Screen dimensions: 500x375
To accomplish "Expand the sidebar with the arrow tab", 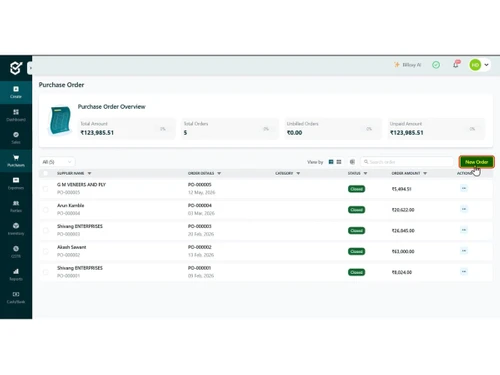I will 30,68.
